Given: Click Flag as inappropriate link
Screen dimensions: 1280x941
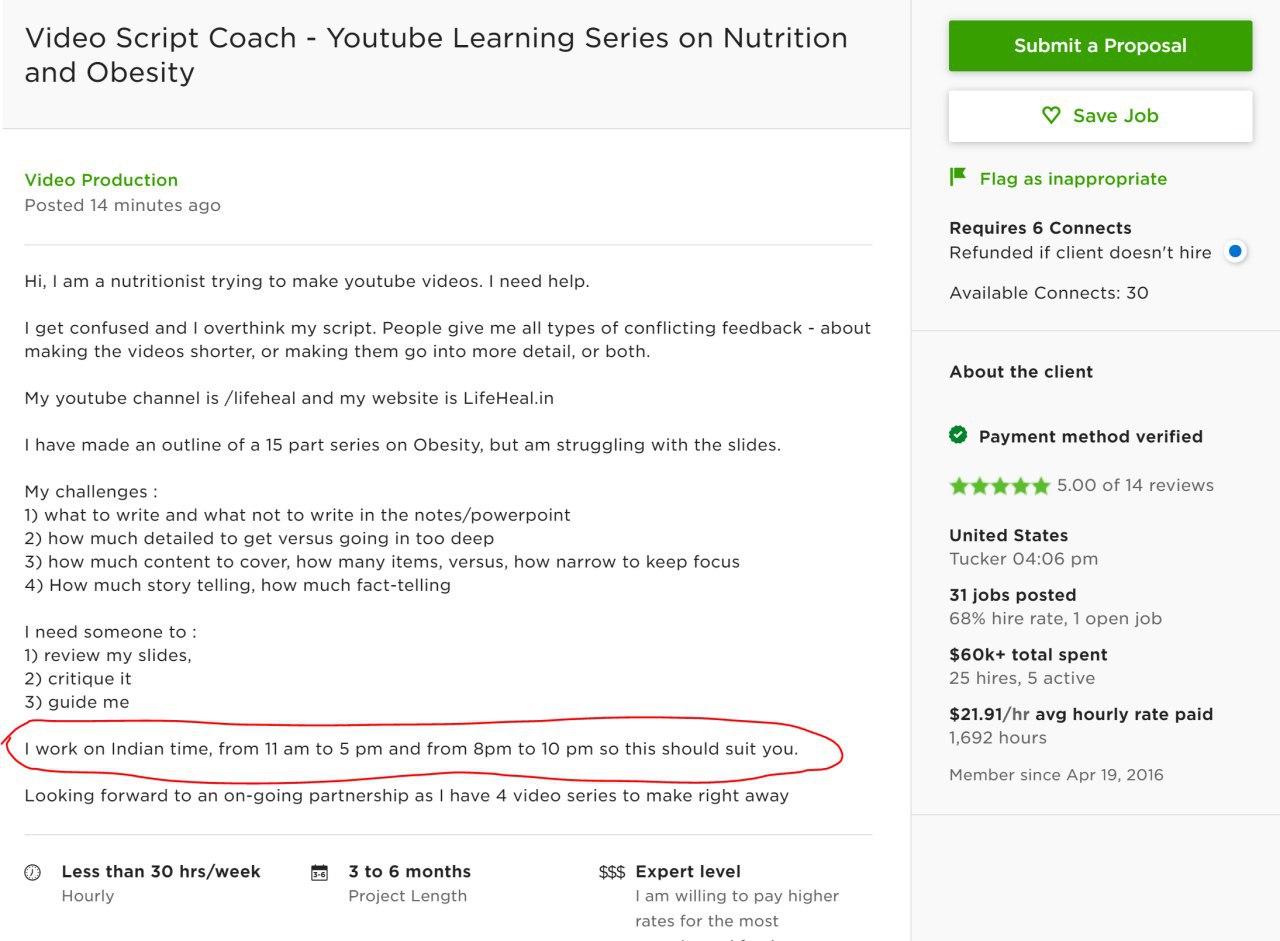Looking at the screenshot, I should point(1073,179).
